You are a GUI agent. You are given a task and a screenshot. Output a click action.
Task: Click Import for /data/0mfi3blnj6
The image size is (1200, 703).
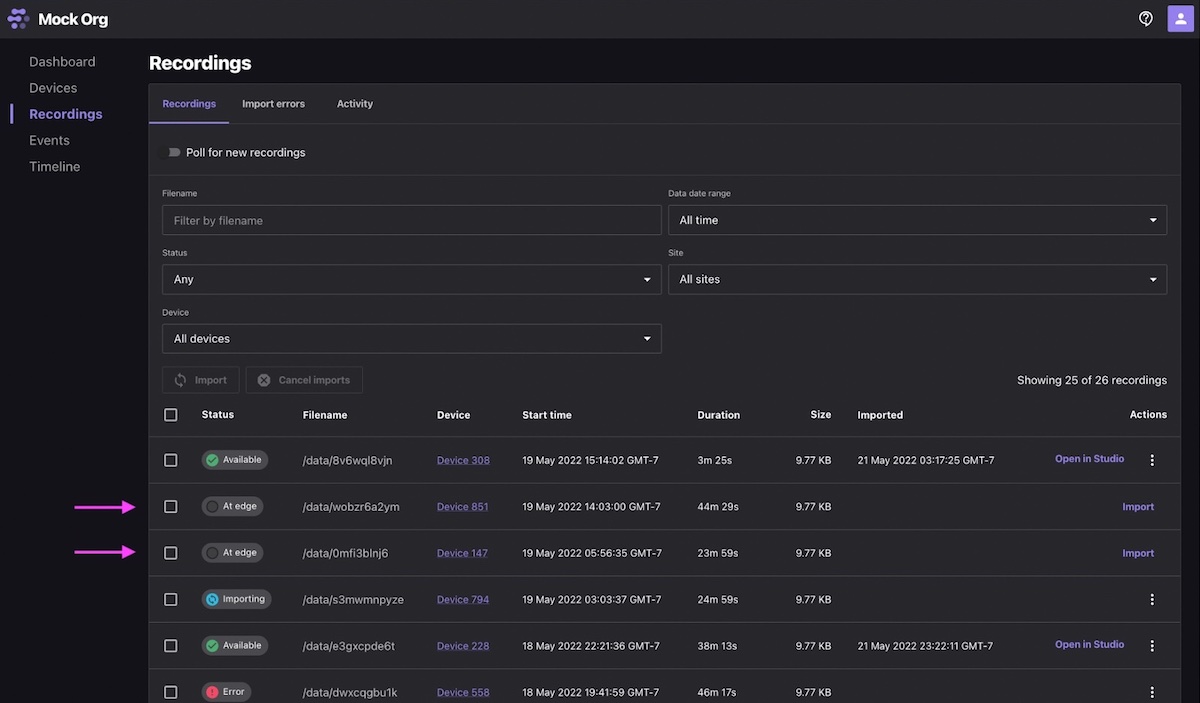pyautogui.click(x=1138, y=552)
